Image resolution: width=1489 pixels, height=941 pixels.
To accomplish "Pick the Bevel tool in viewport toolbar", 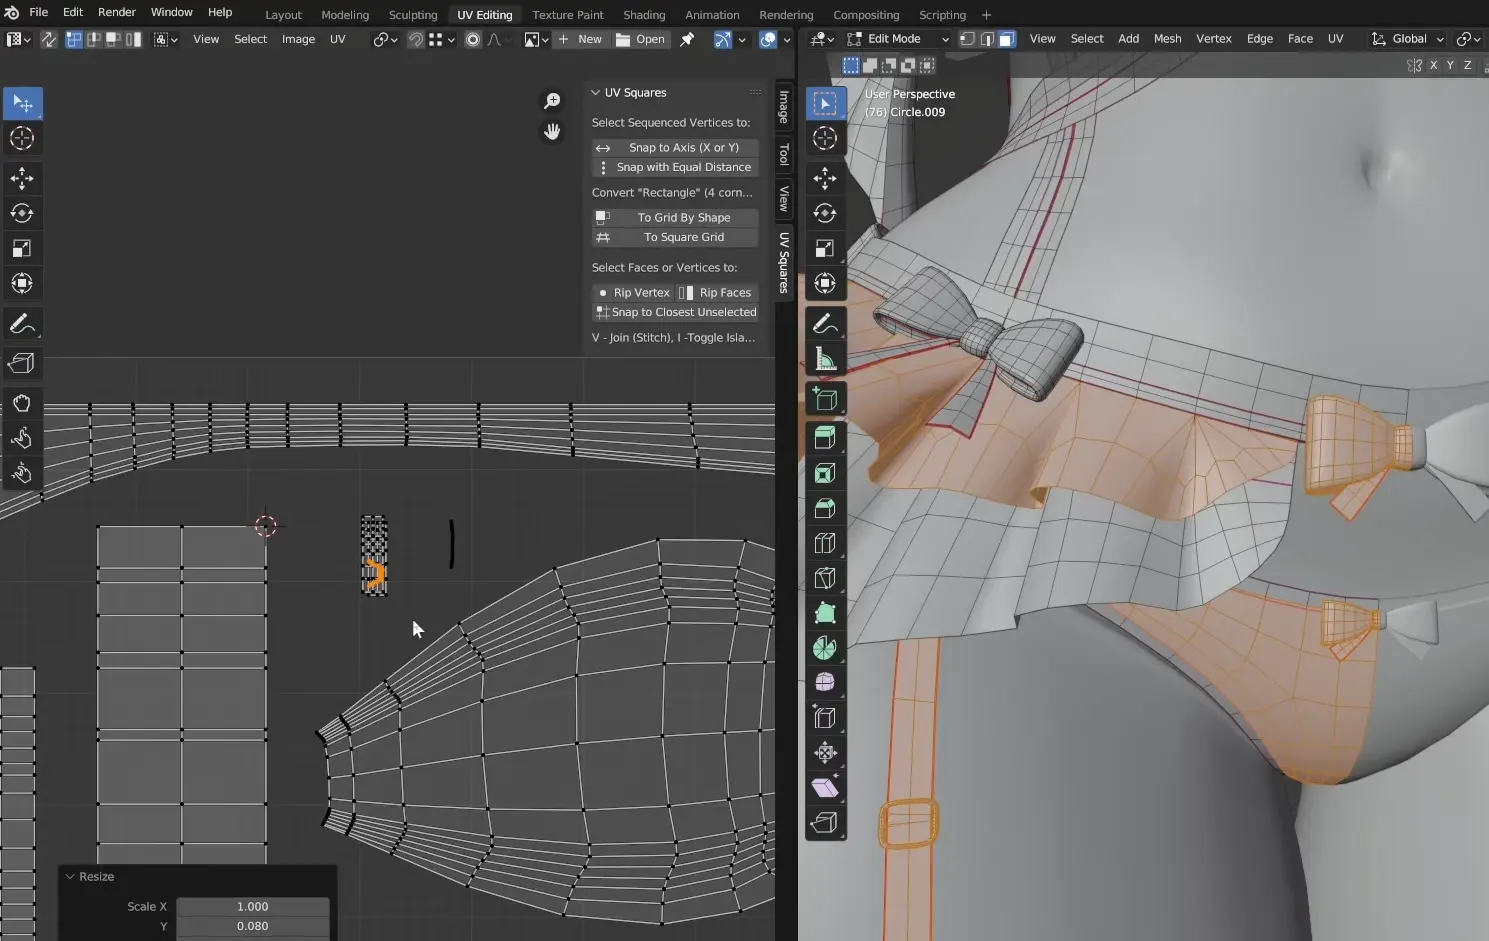I will click(x=825, y=508).
